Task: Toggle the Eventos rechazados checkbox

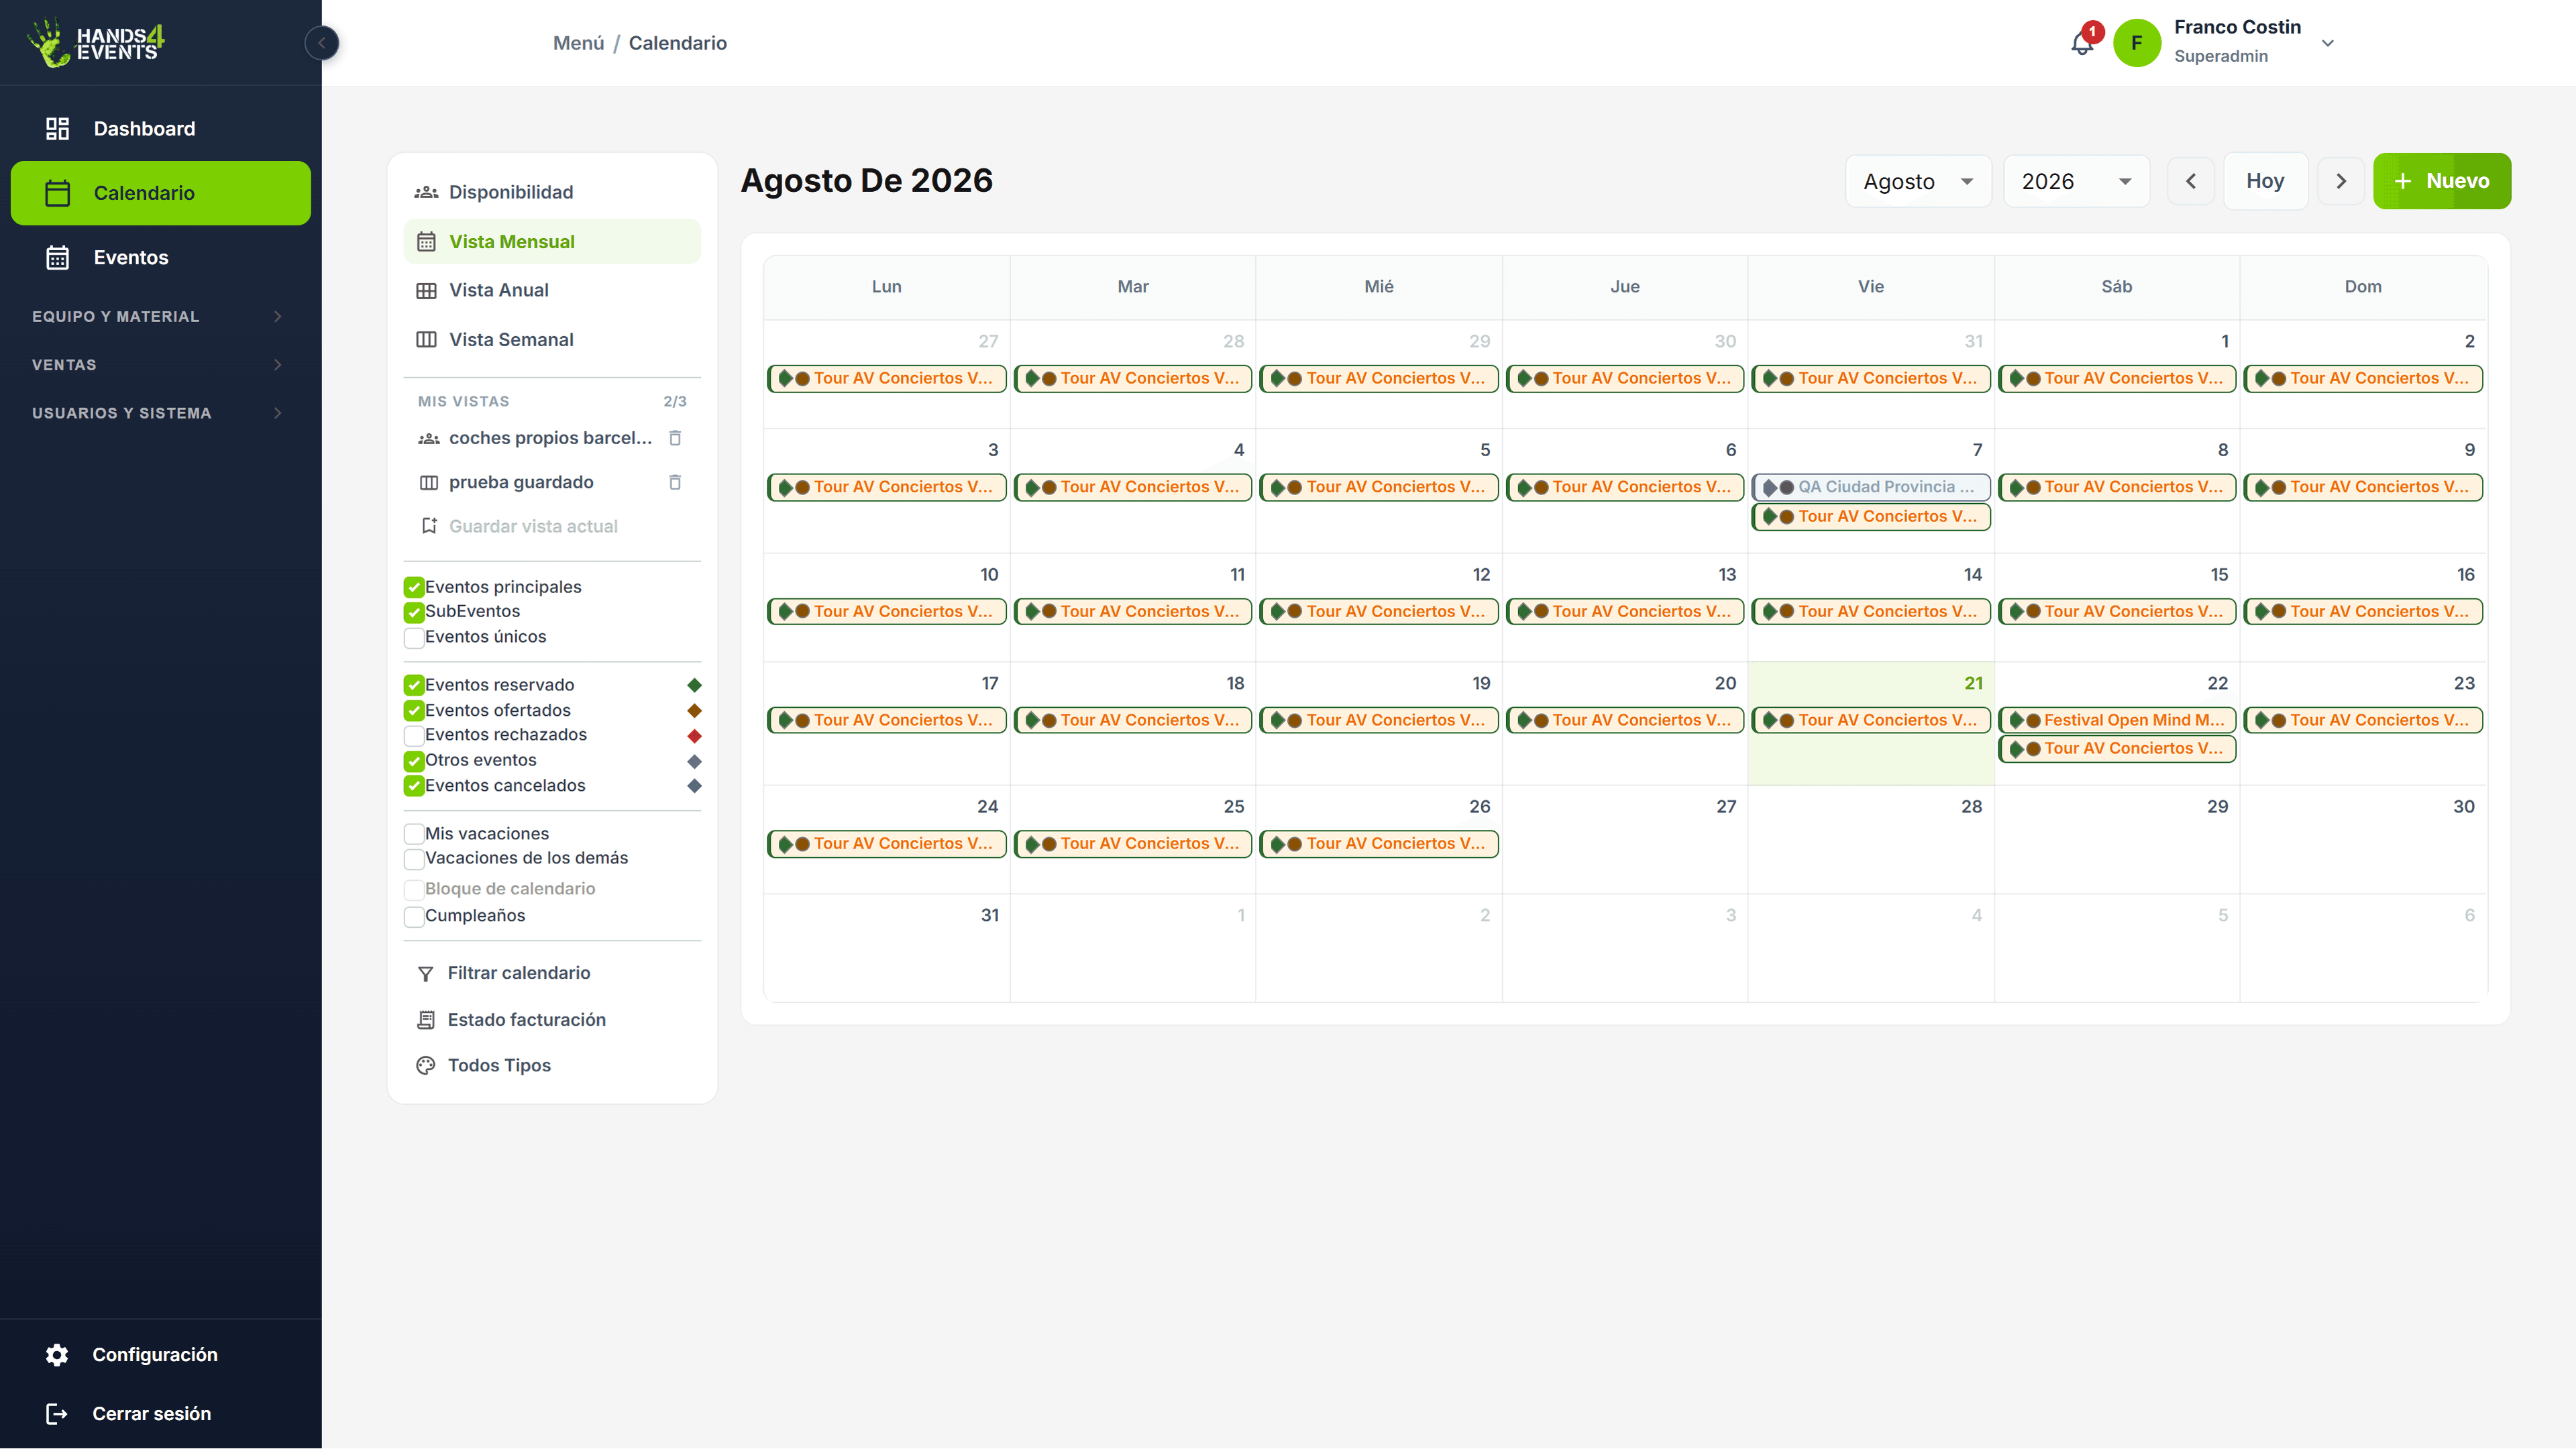Action: point(414,735)
